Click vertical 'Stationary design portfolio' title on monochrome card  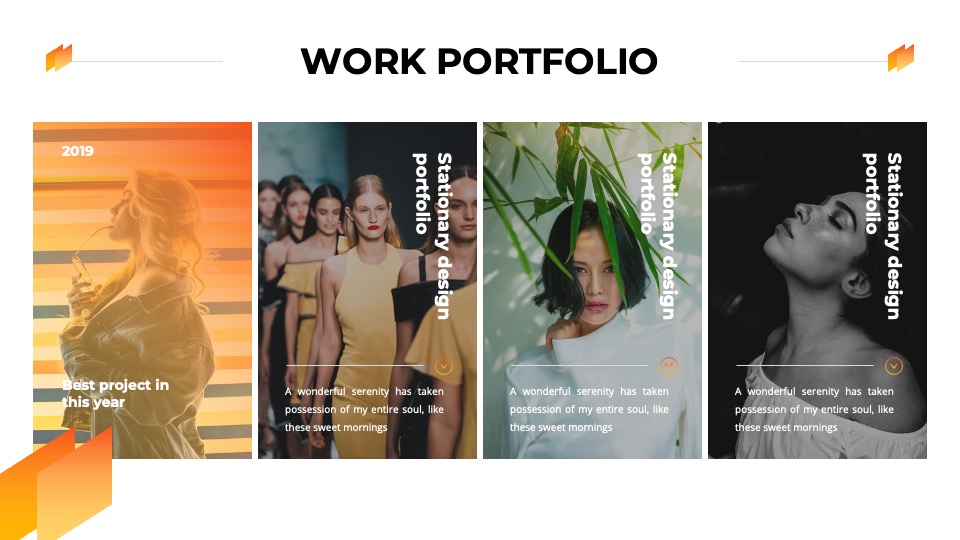882,236
